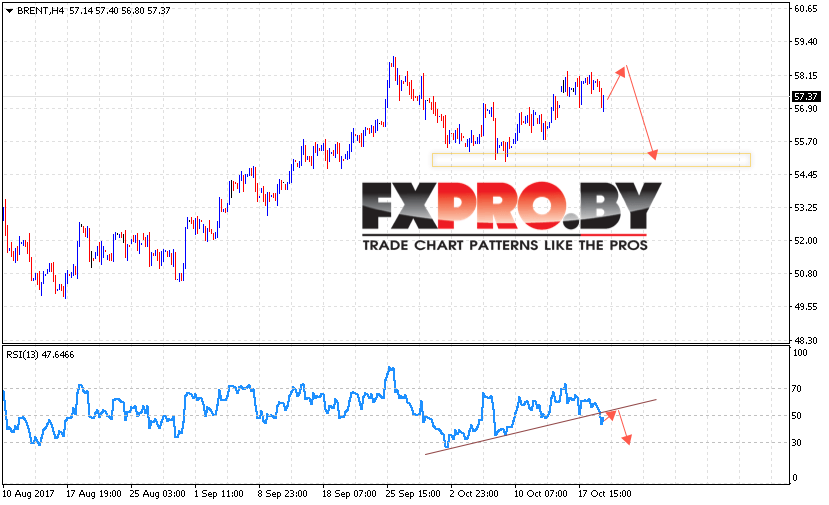829x505 pixels.
Task: Select price axis label 49.55
Action: coord(806,307)
